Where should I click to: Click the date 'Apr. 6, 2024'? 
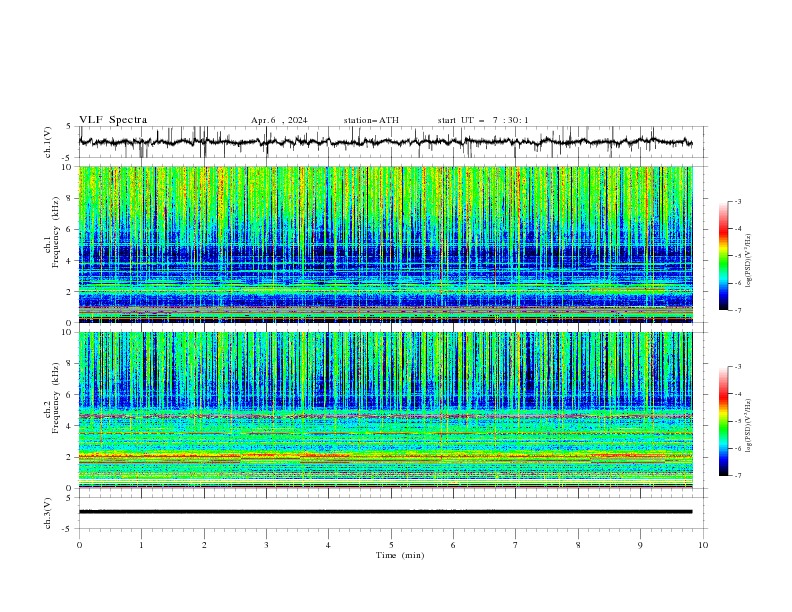coord(279,120)
